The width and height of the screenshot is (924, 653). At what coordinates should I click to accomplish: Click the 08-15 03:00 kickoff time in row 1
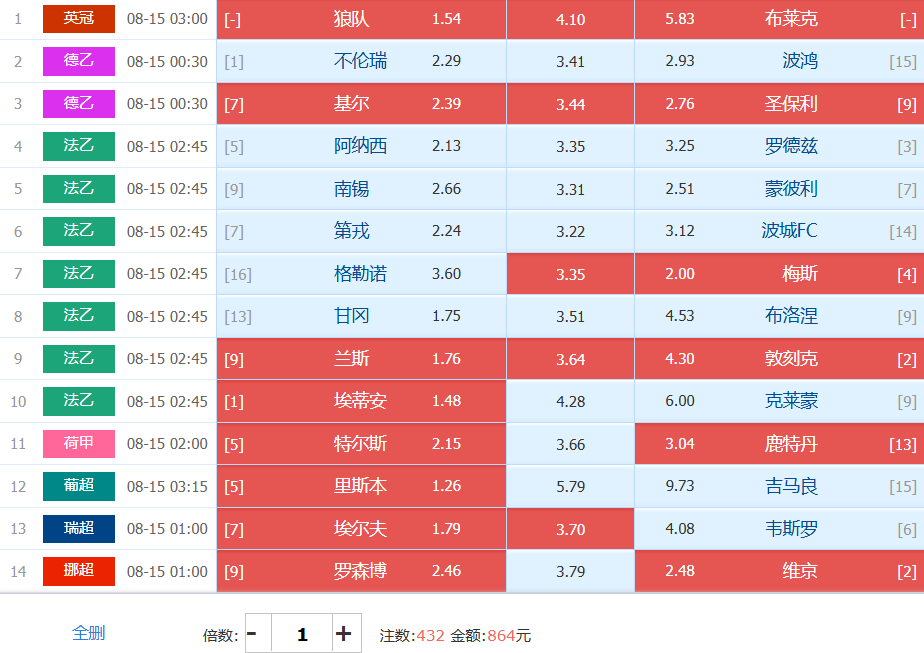[167, 19]
